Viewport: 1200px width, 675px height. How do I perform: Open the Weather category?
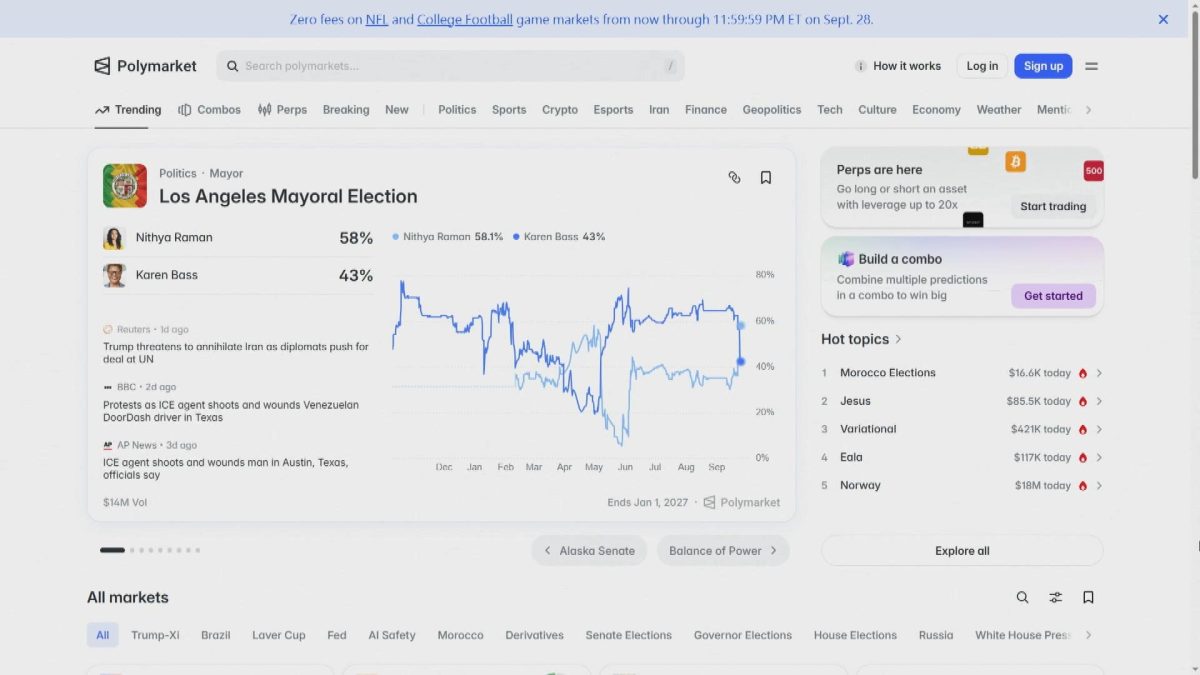(999, 110)
